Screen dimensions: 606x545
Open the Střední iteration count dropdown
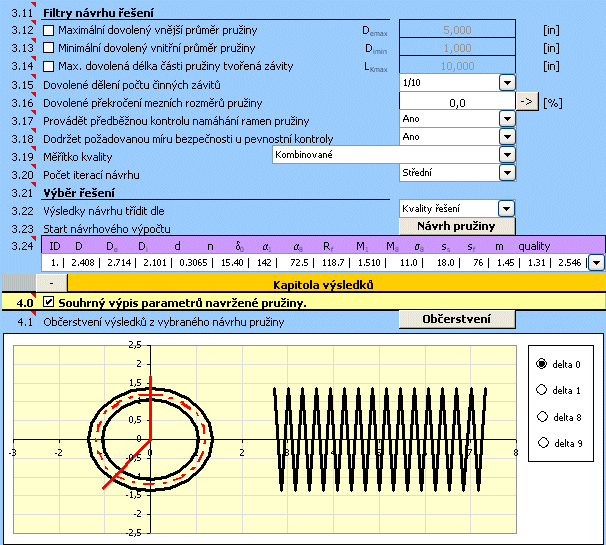tap(506, 172)
